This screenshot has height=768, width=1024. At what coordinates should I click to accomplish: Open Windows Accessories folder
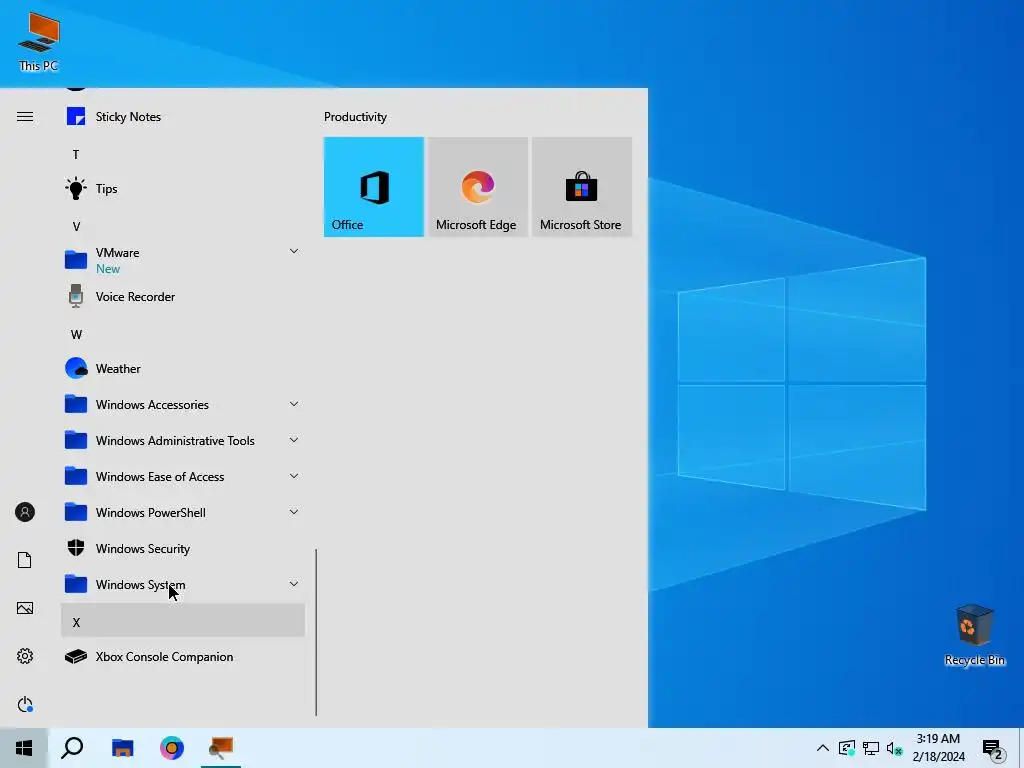(183, 404)
